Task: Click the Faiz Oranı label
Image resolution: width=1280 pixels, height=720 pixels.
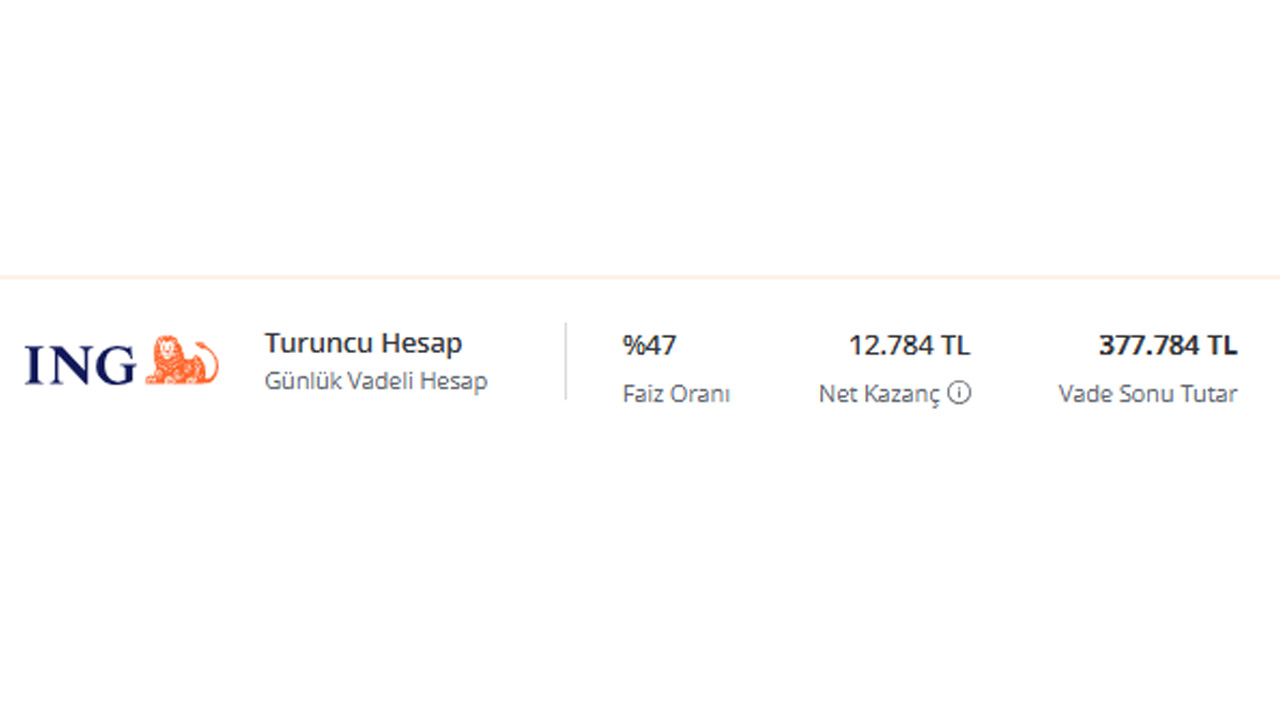Action: pos(676,394)
